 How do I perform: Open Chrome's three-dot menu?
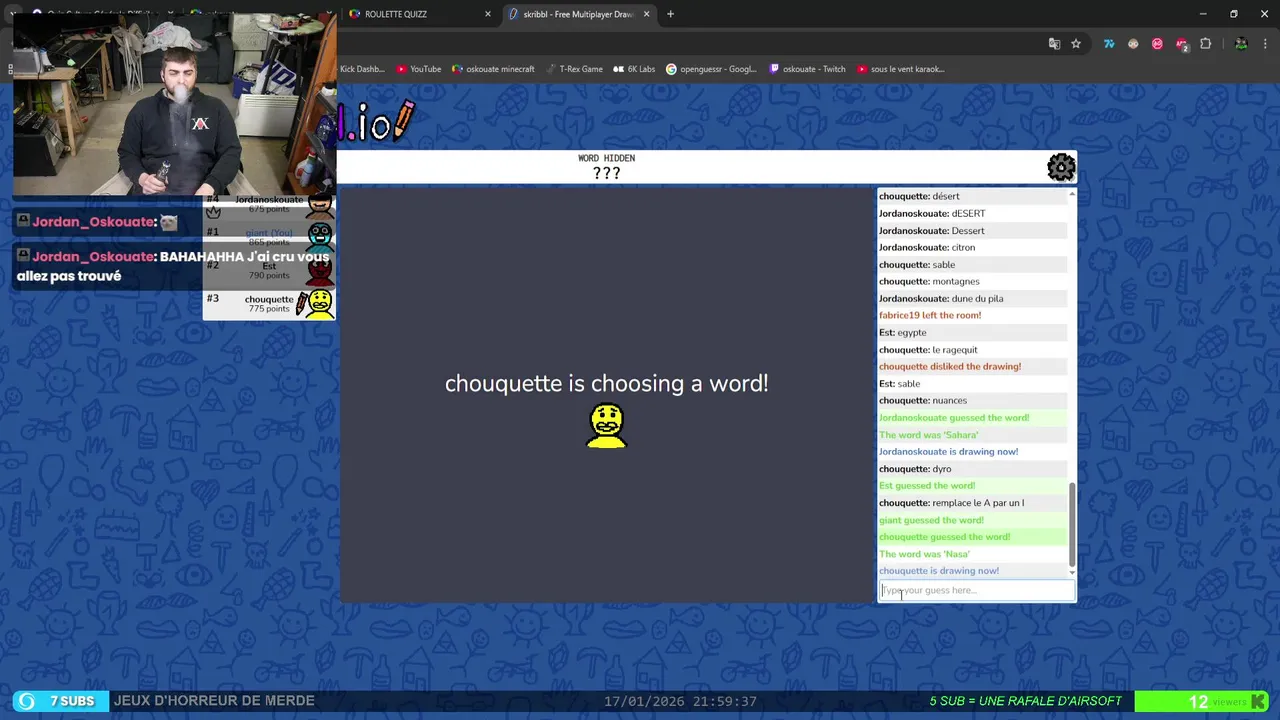[x=1266, y=44]
